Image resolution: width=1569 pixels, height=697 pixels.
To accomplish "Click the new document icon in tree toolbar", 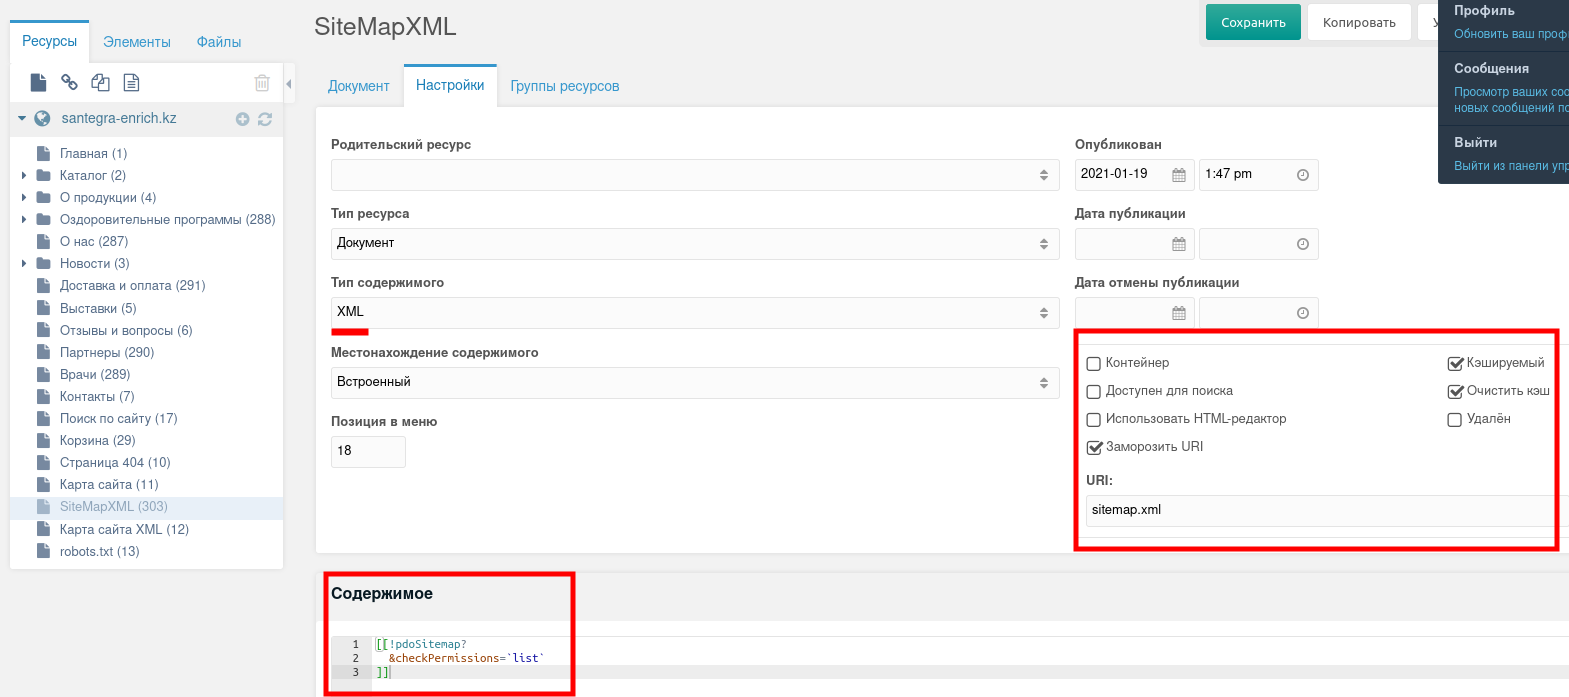I will [x=38, y=83].
